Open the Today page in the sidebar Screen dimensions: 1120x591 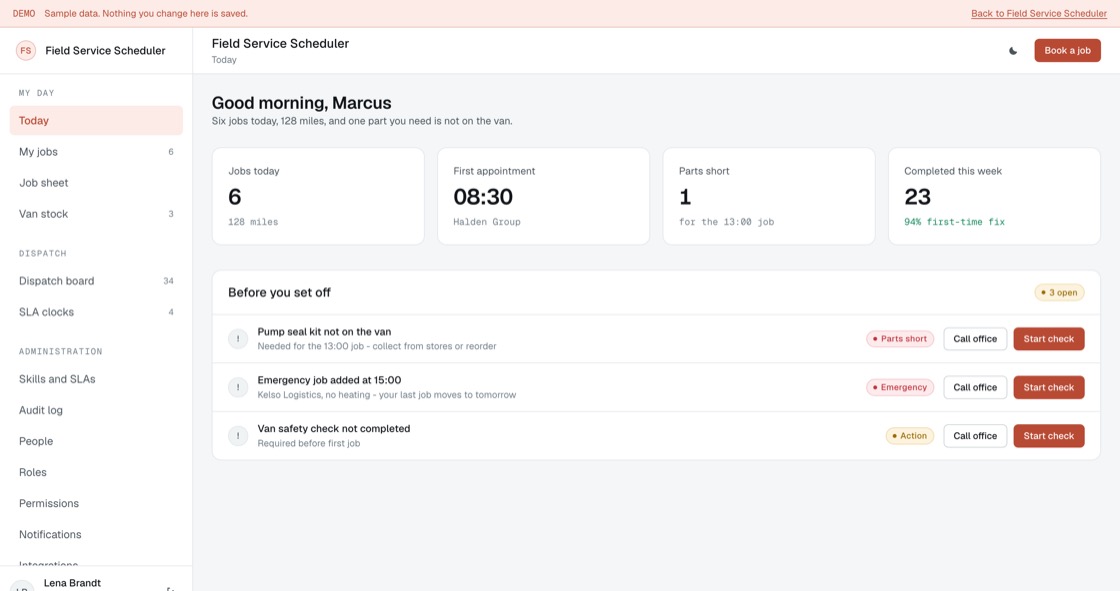[96, 121]
